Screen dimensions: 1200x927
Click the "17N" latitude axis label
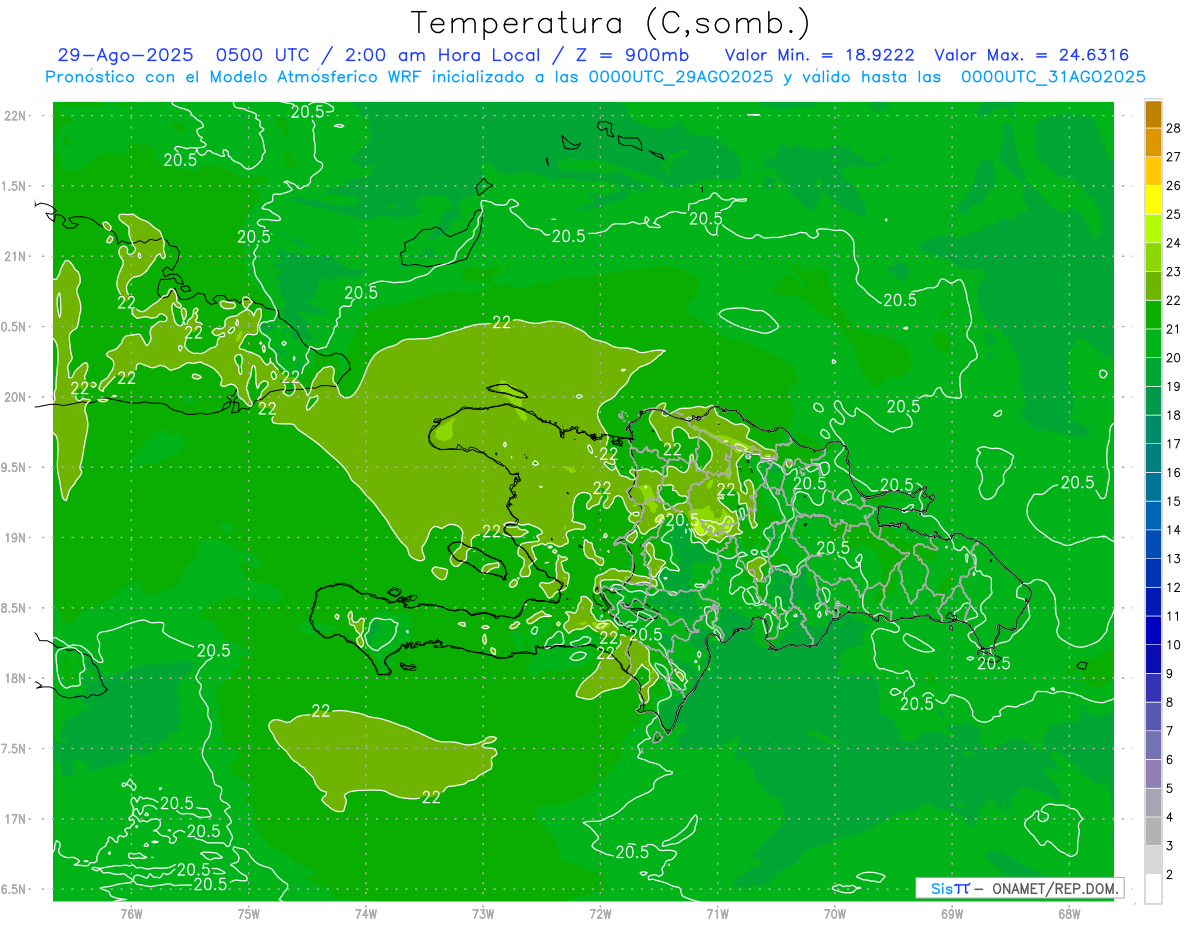pyautogui.click(x=14, y=819)
